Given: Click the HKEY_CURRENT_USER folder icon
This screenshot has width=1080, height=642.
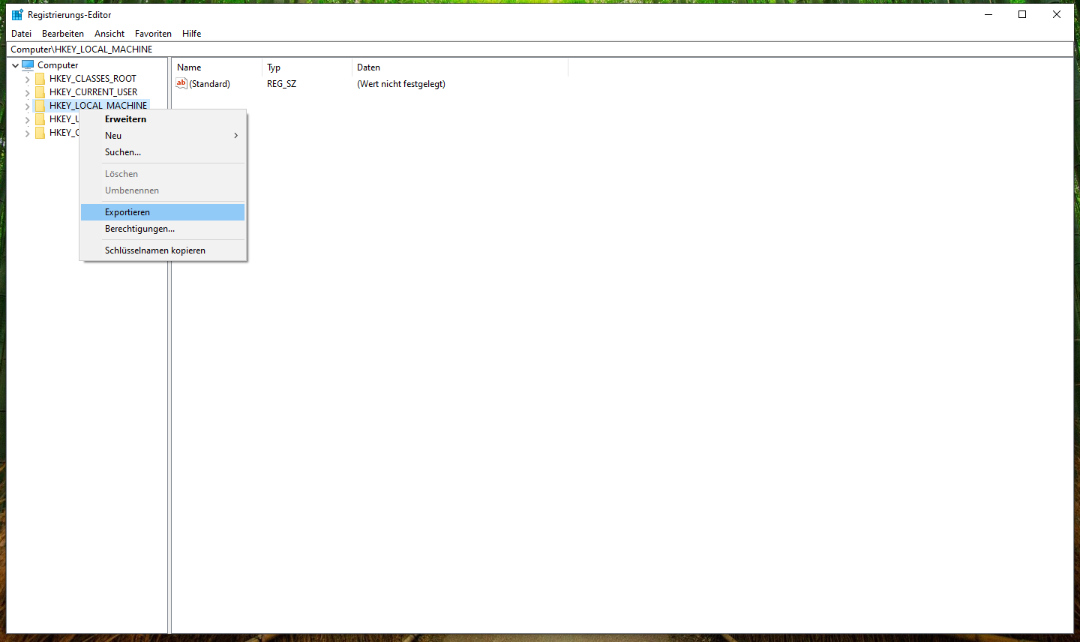Looking at the screenshot, I should (40, 91).
